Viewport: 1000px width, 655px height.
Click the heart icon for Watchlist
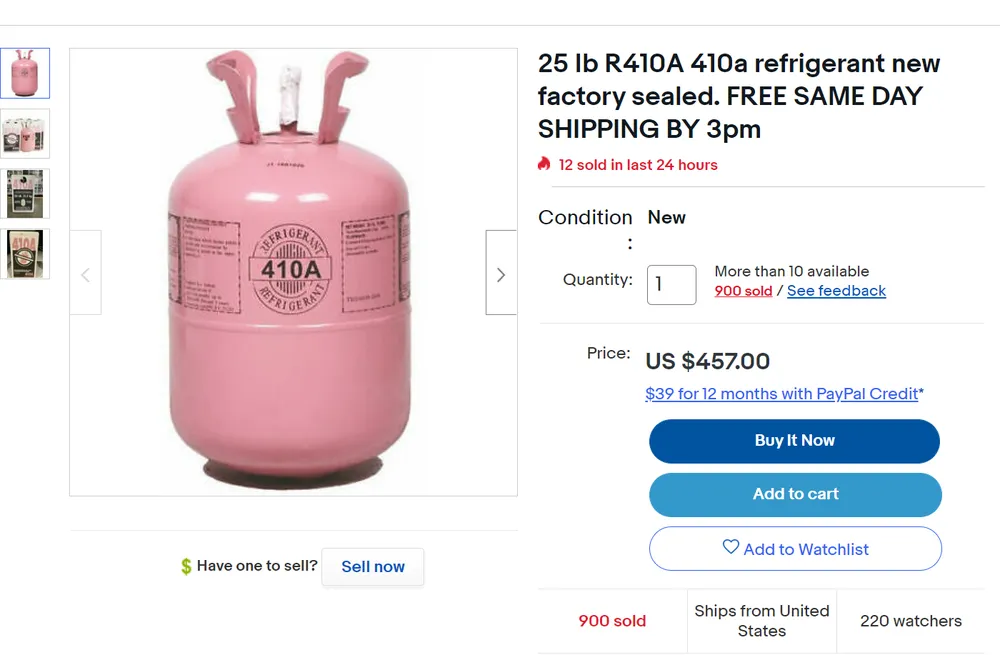tap(731, 548)
